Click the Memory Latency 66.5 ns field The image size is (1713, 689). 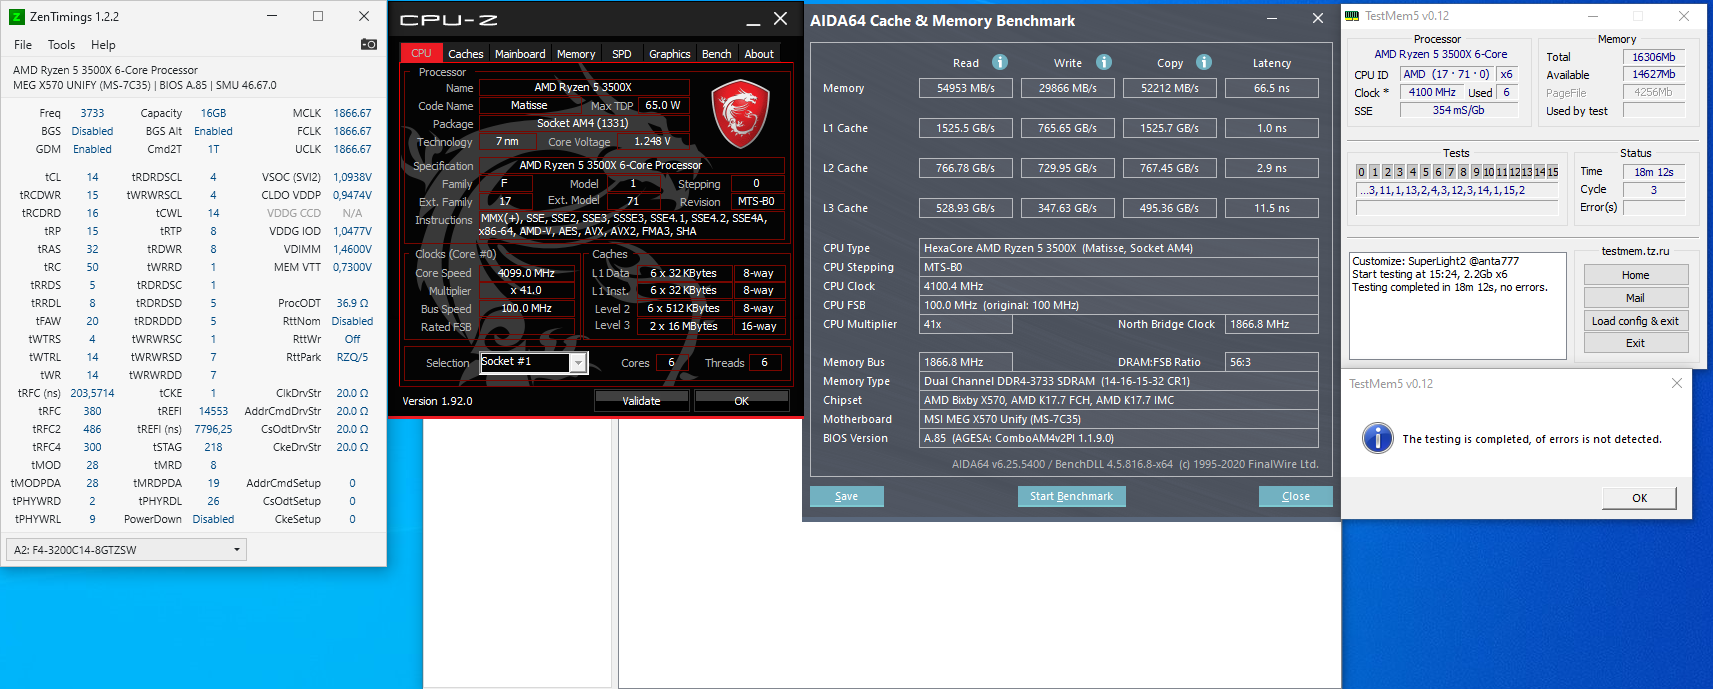1272,88
